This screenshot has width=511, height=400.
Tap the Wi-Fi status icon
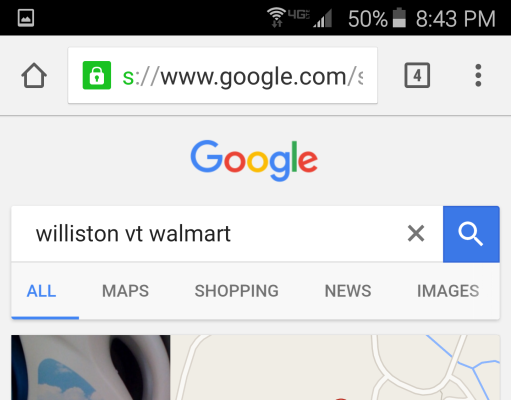(276, 17)
